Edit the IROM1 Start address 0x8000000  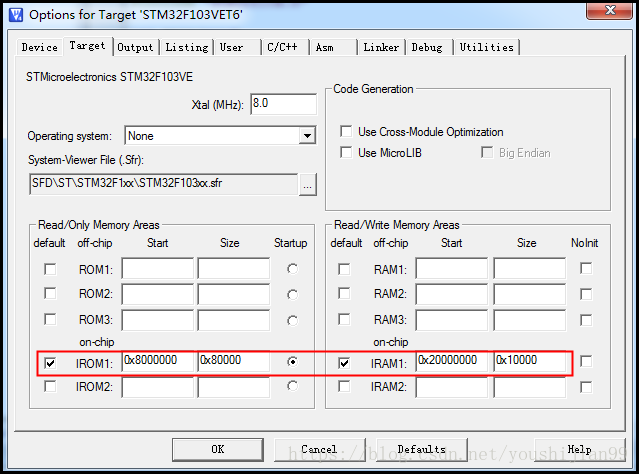(158, 361)
